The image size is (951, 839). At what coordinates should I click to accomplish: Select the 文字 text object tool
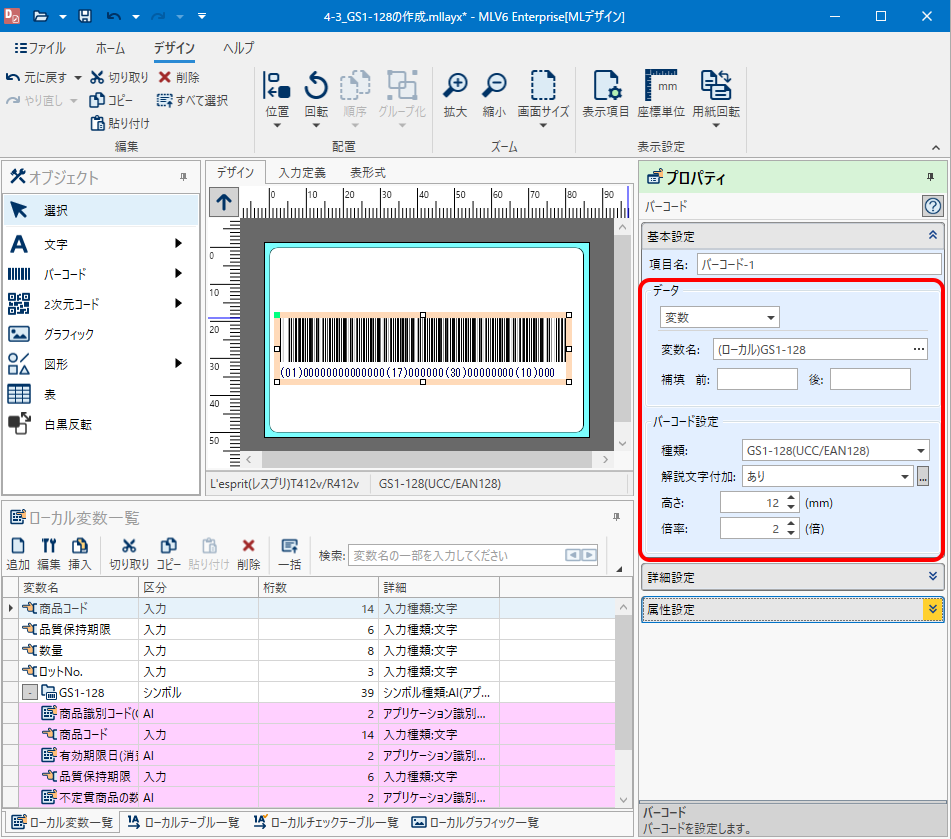101,244
